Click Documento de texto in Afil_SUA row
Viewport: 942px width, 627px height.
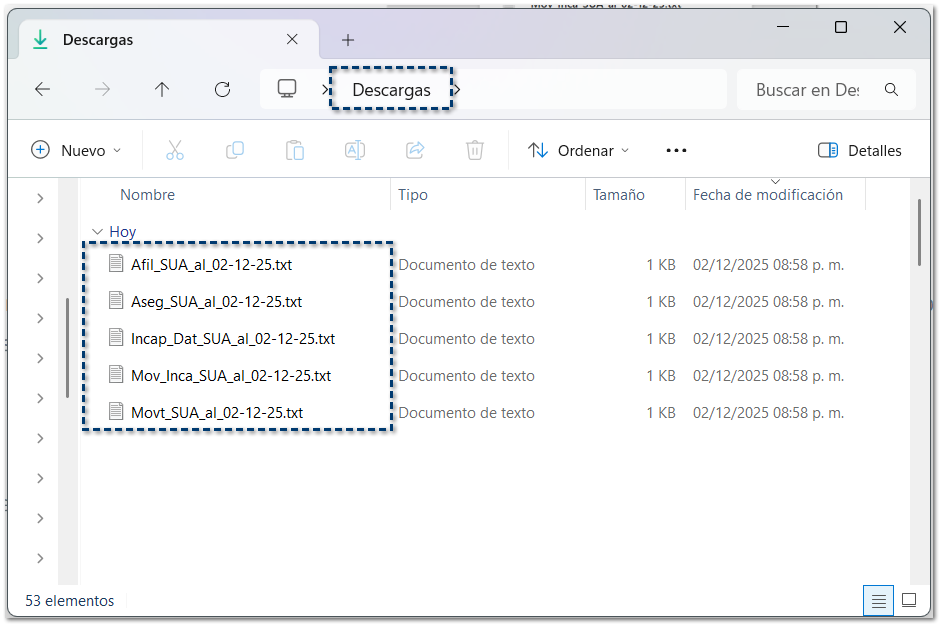(x=466, y=264)
